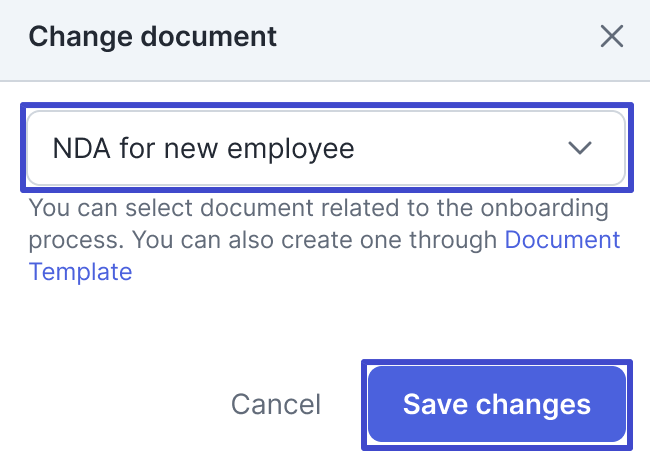This screenshot has height=475, width=650.
Task: Click the 'Document' word of the link
Action: [x=562, y=240]
